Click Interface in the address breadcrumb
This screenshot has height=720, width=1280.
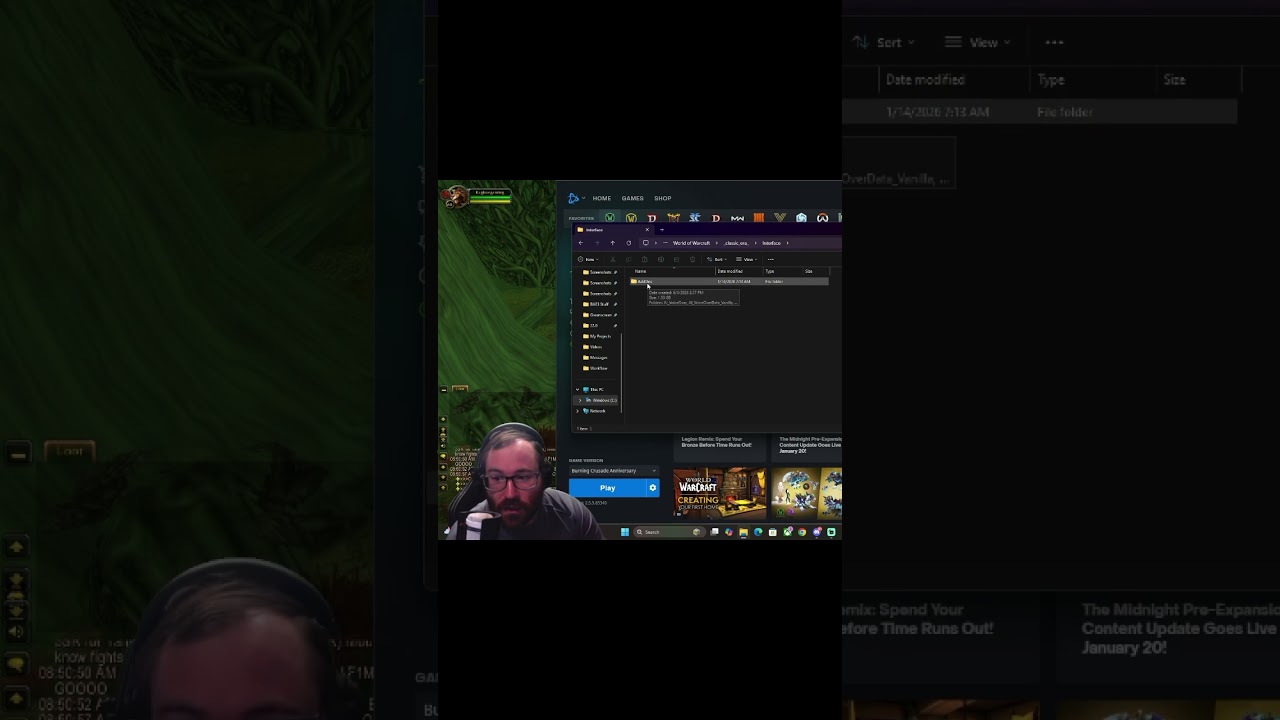pyautogui.click(x=772, y=243)
